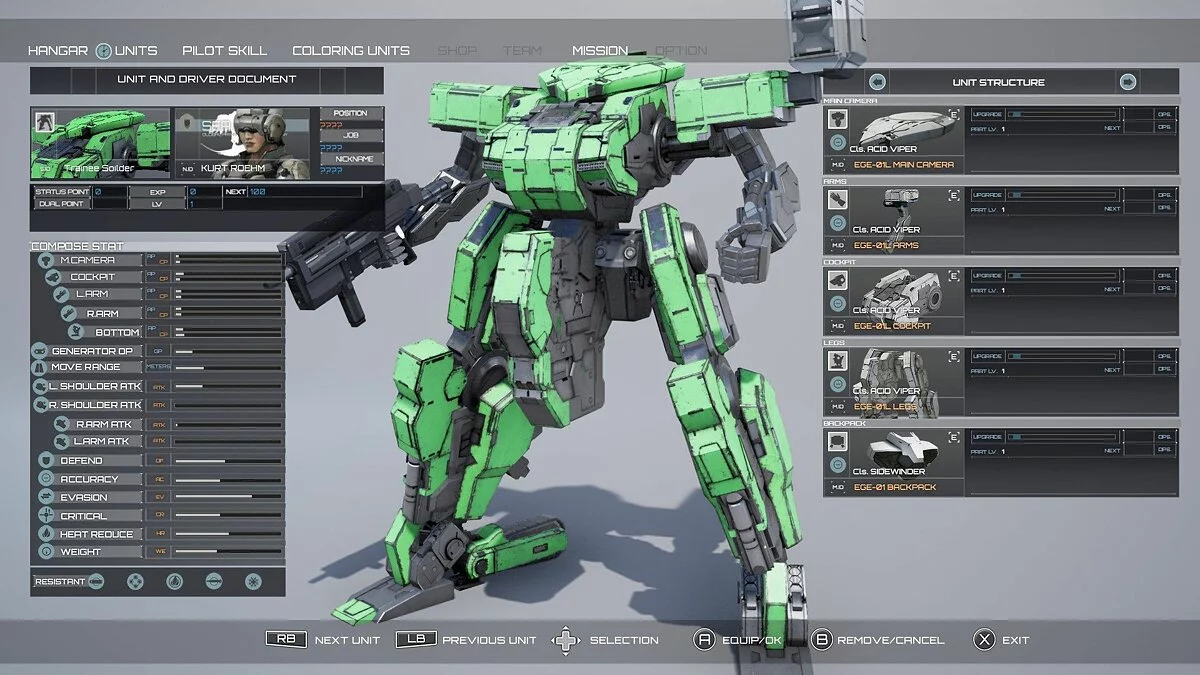Click top OPS box on Backpack card

tap(1163, 437)
